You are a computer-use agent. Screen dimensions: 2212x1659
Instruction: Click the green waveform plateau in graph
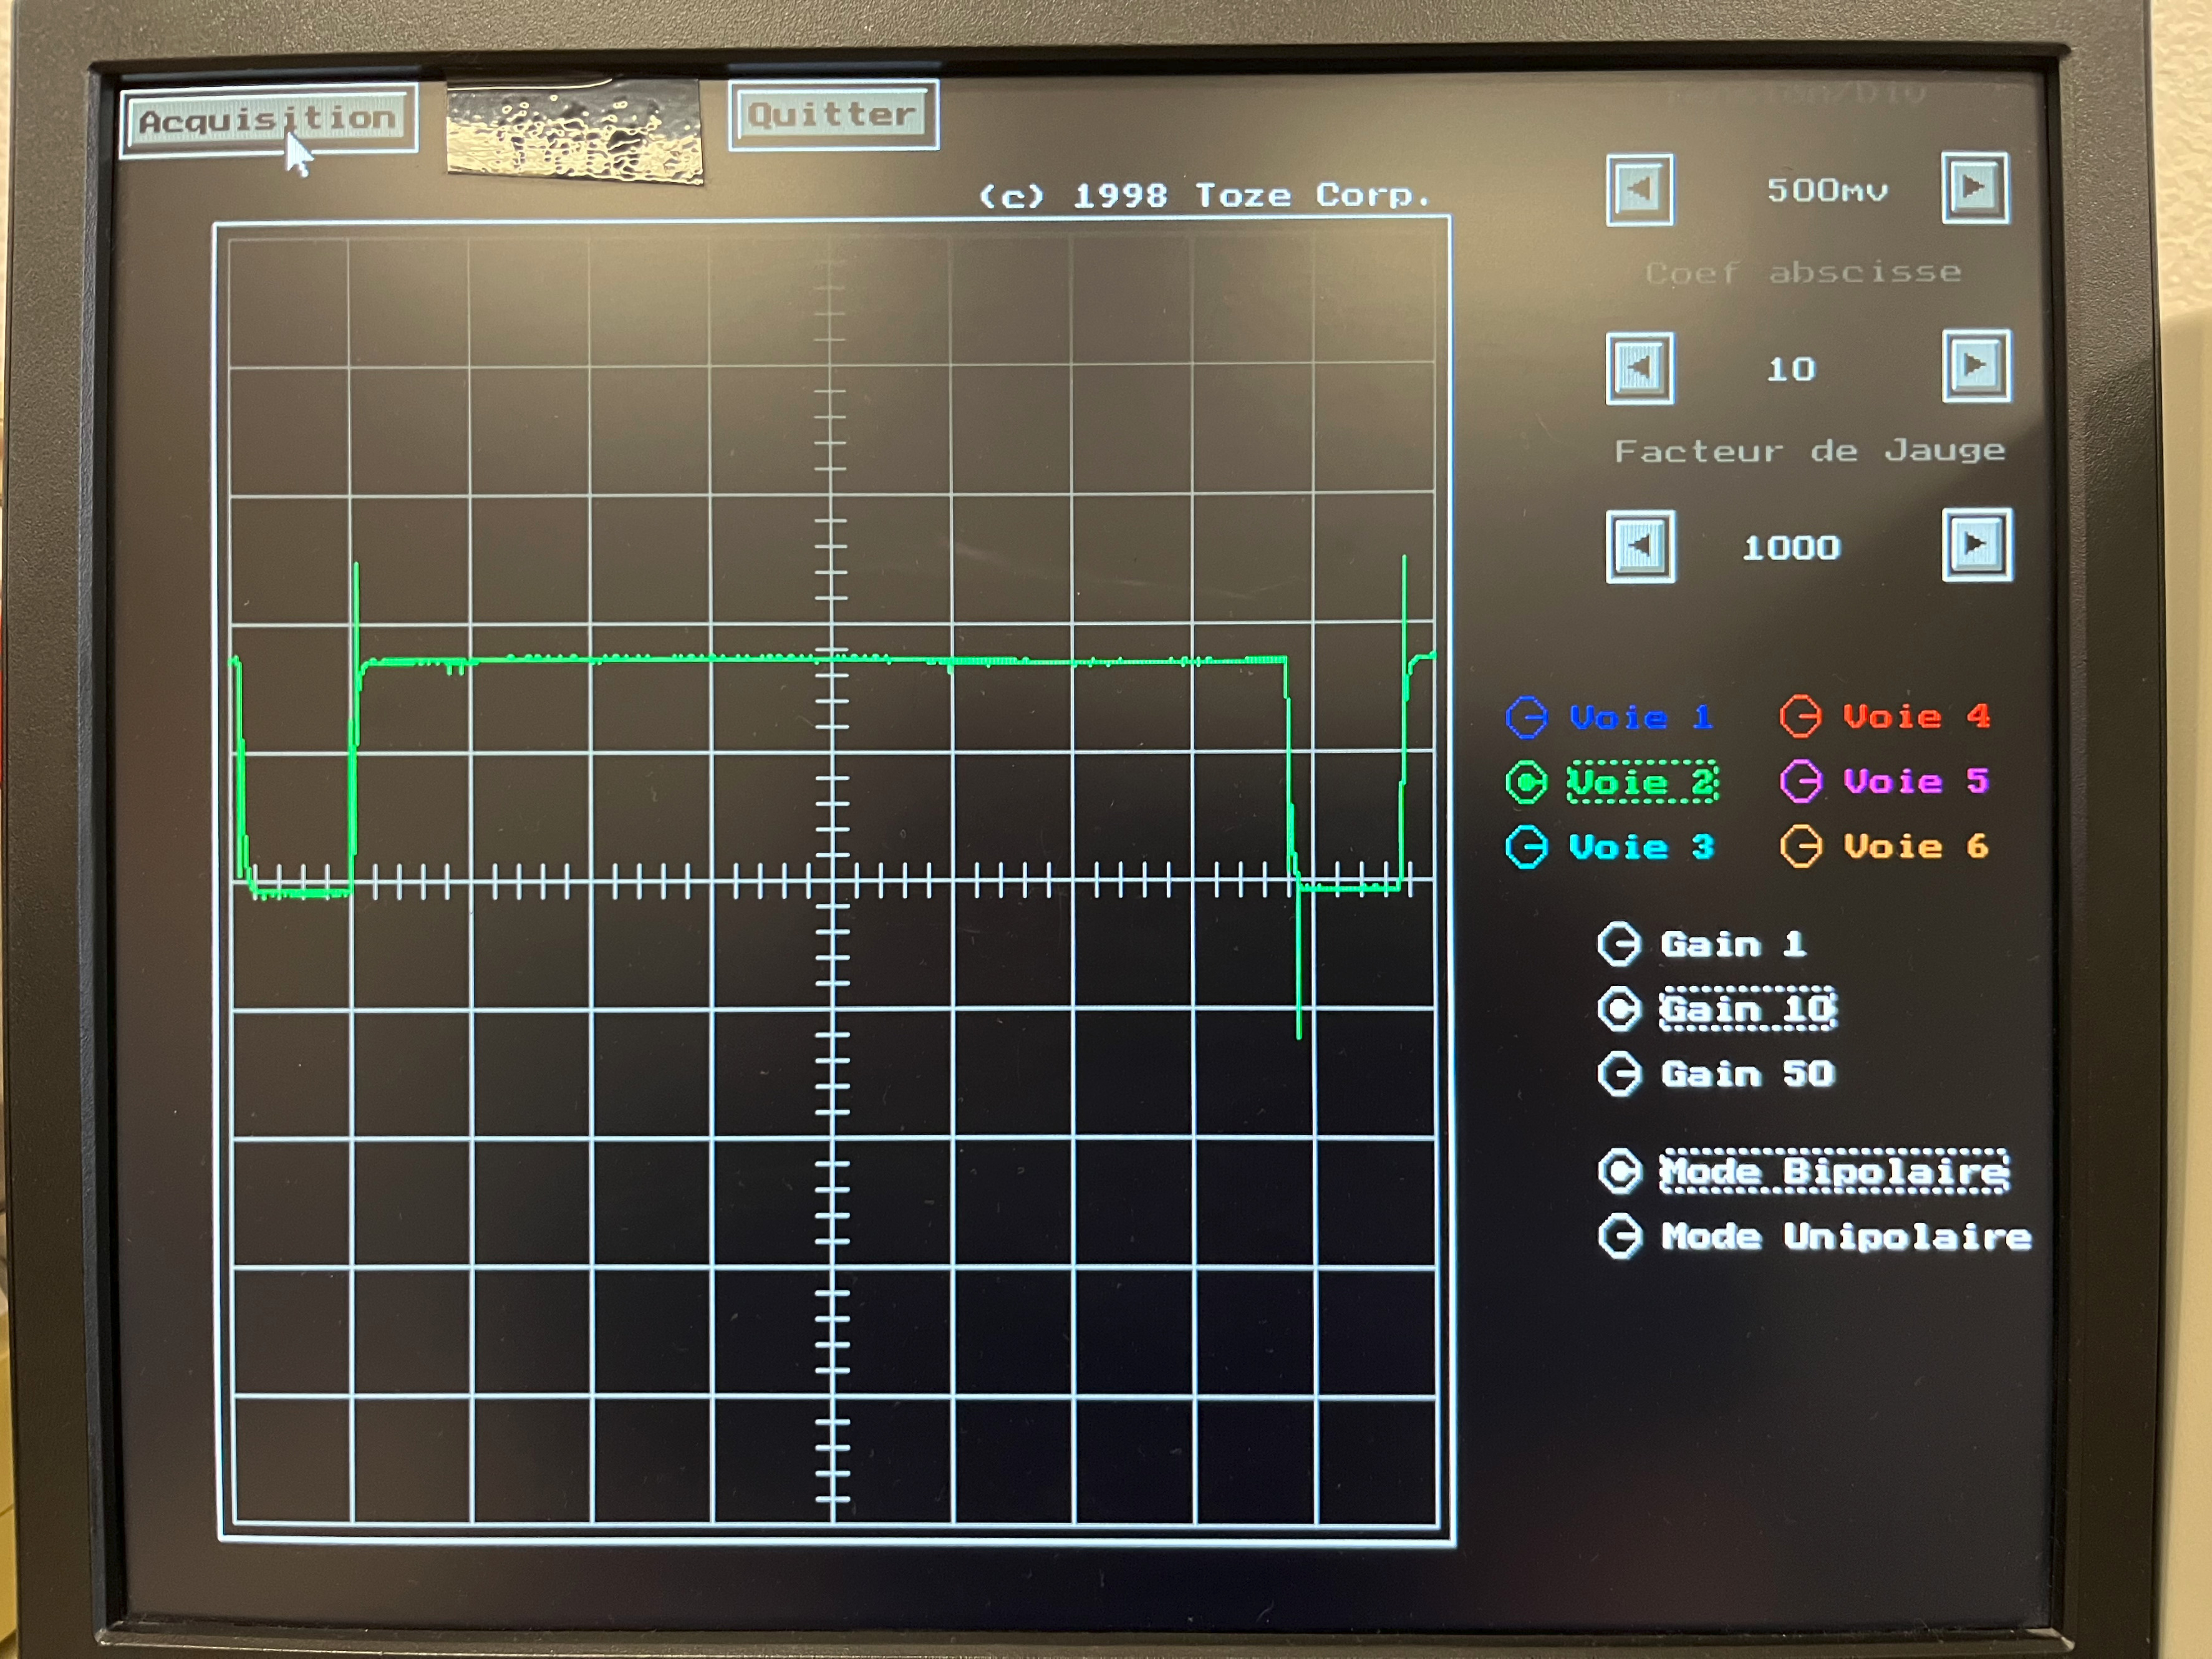click(x=800, y=659)
